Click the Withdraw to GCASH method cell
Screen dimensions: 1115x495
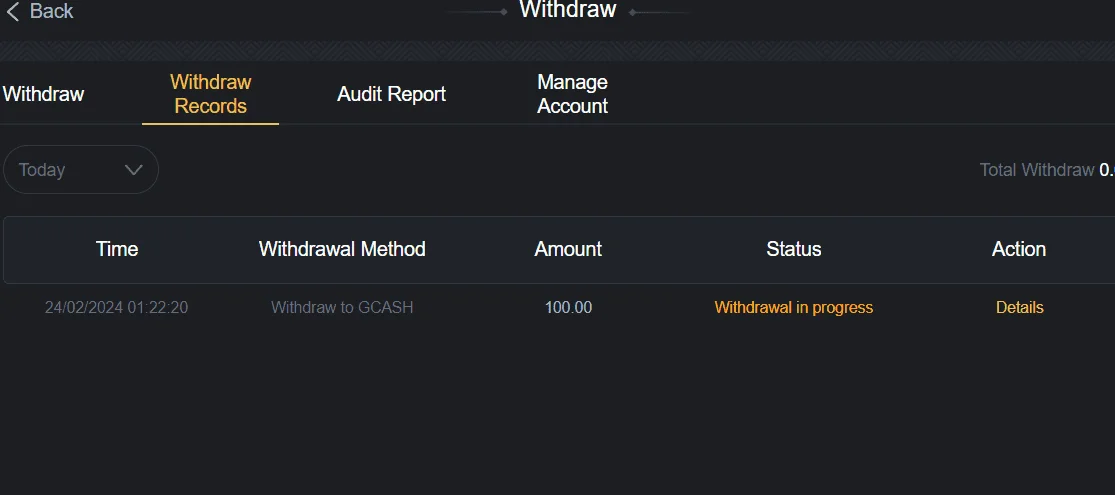click(x=342, y=307)
